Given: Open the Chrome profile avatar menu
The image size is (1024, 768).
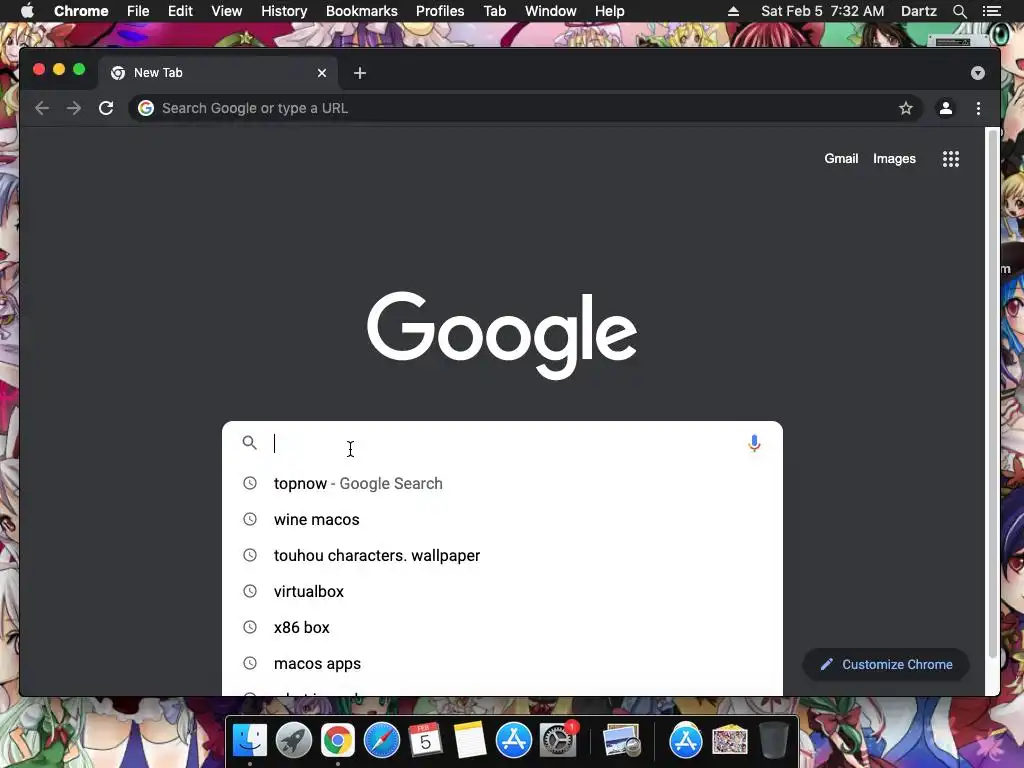Looking at the screenshot, I should (945, 108).
